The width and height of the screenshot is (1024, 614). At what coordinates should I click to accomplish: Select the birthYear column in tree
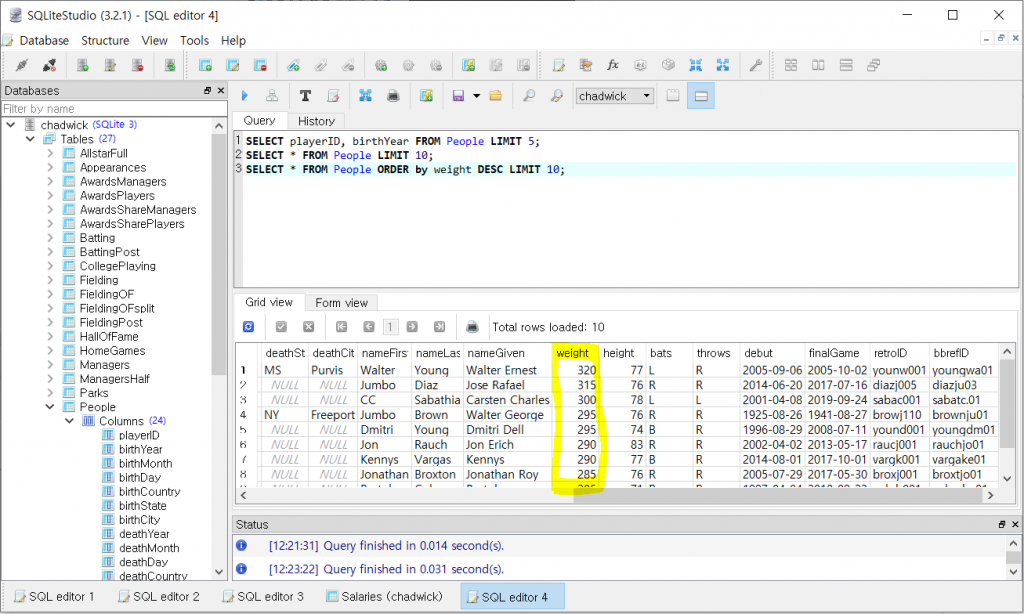pos(140,449)
